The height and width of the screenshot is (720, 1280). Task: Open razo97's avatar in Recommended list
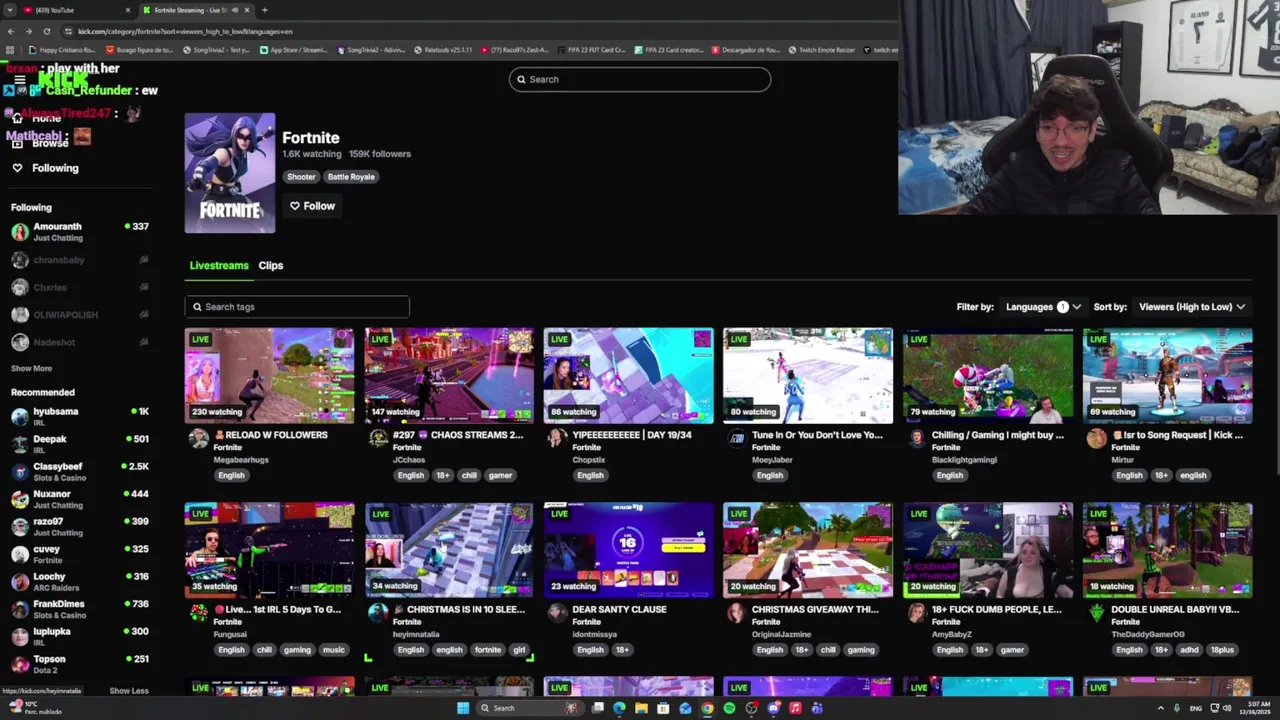tap(20, 527)
